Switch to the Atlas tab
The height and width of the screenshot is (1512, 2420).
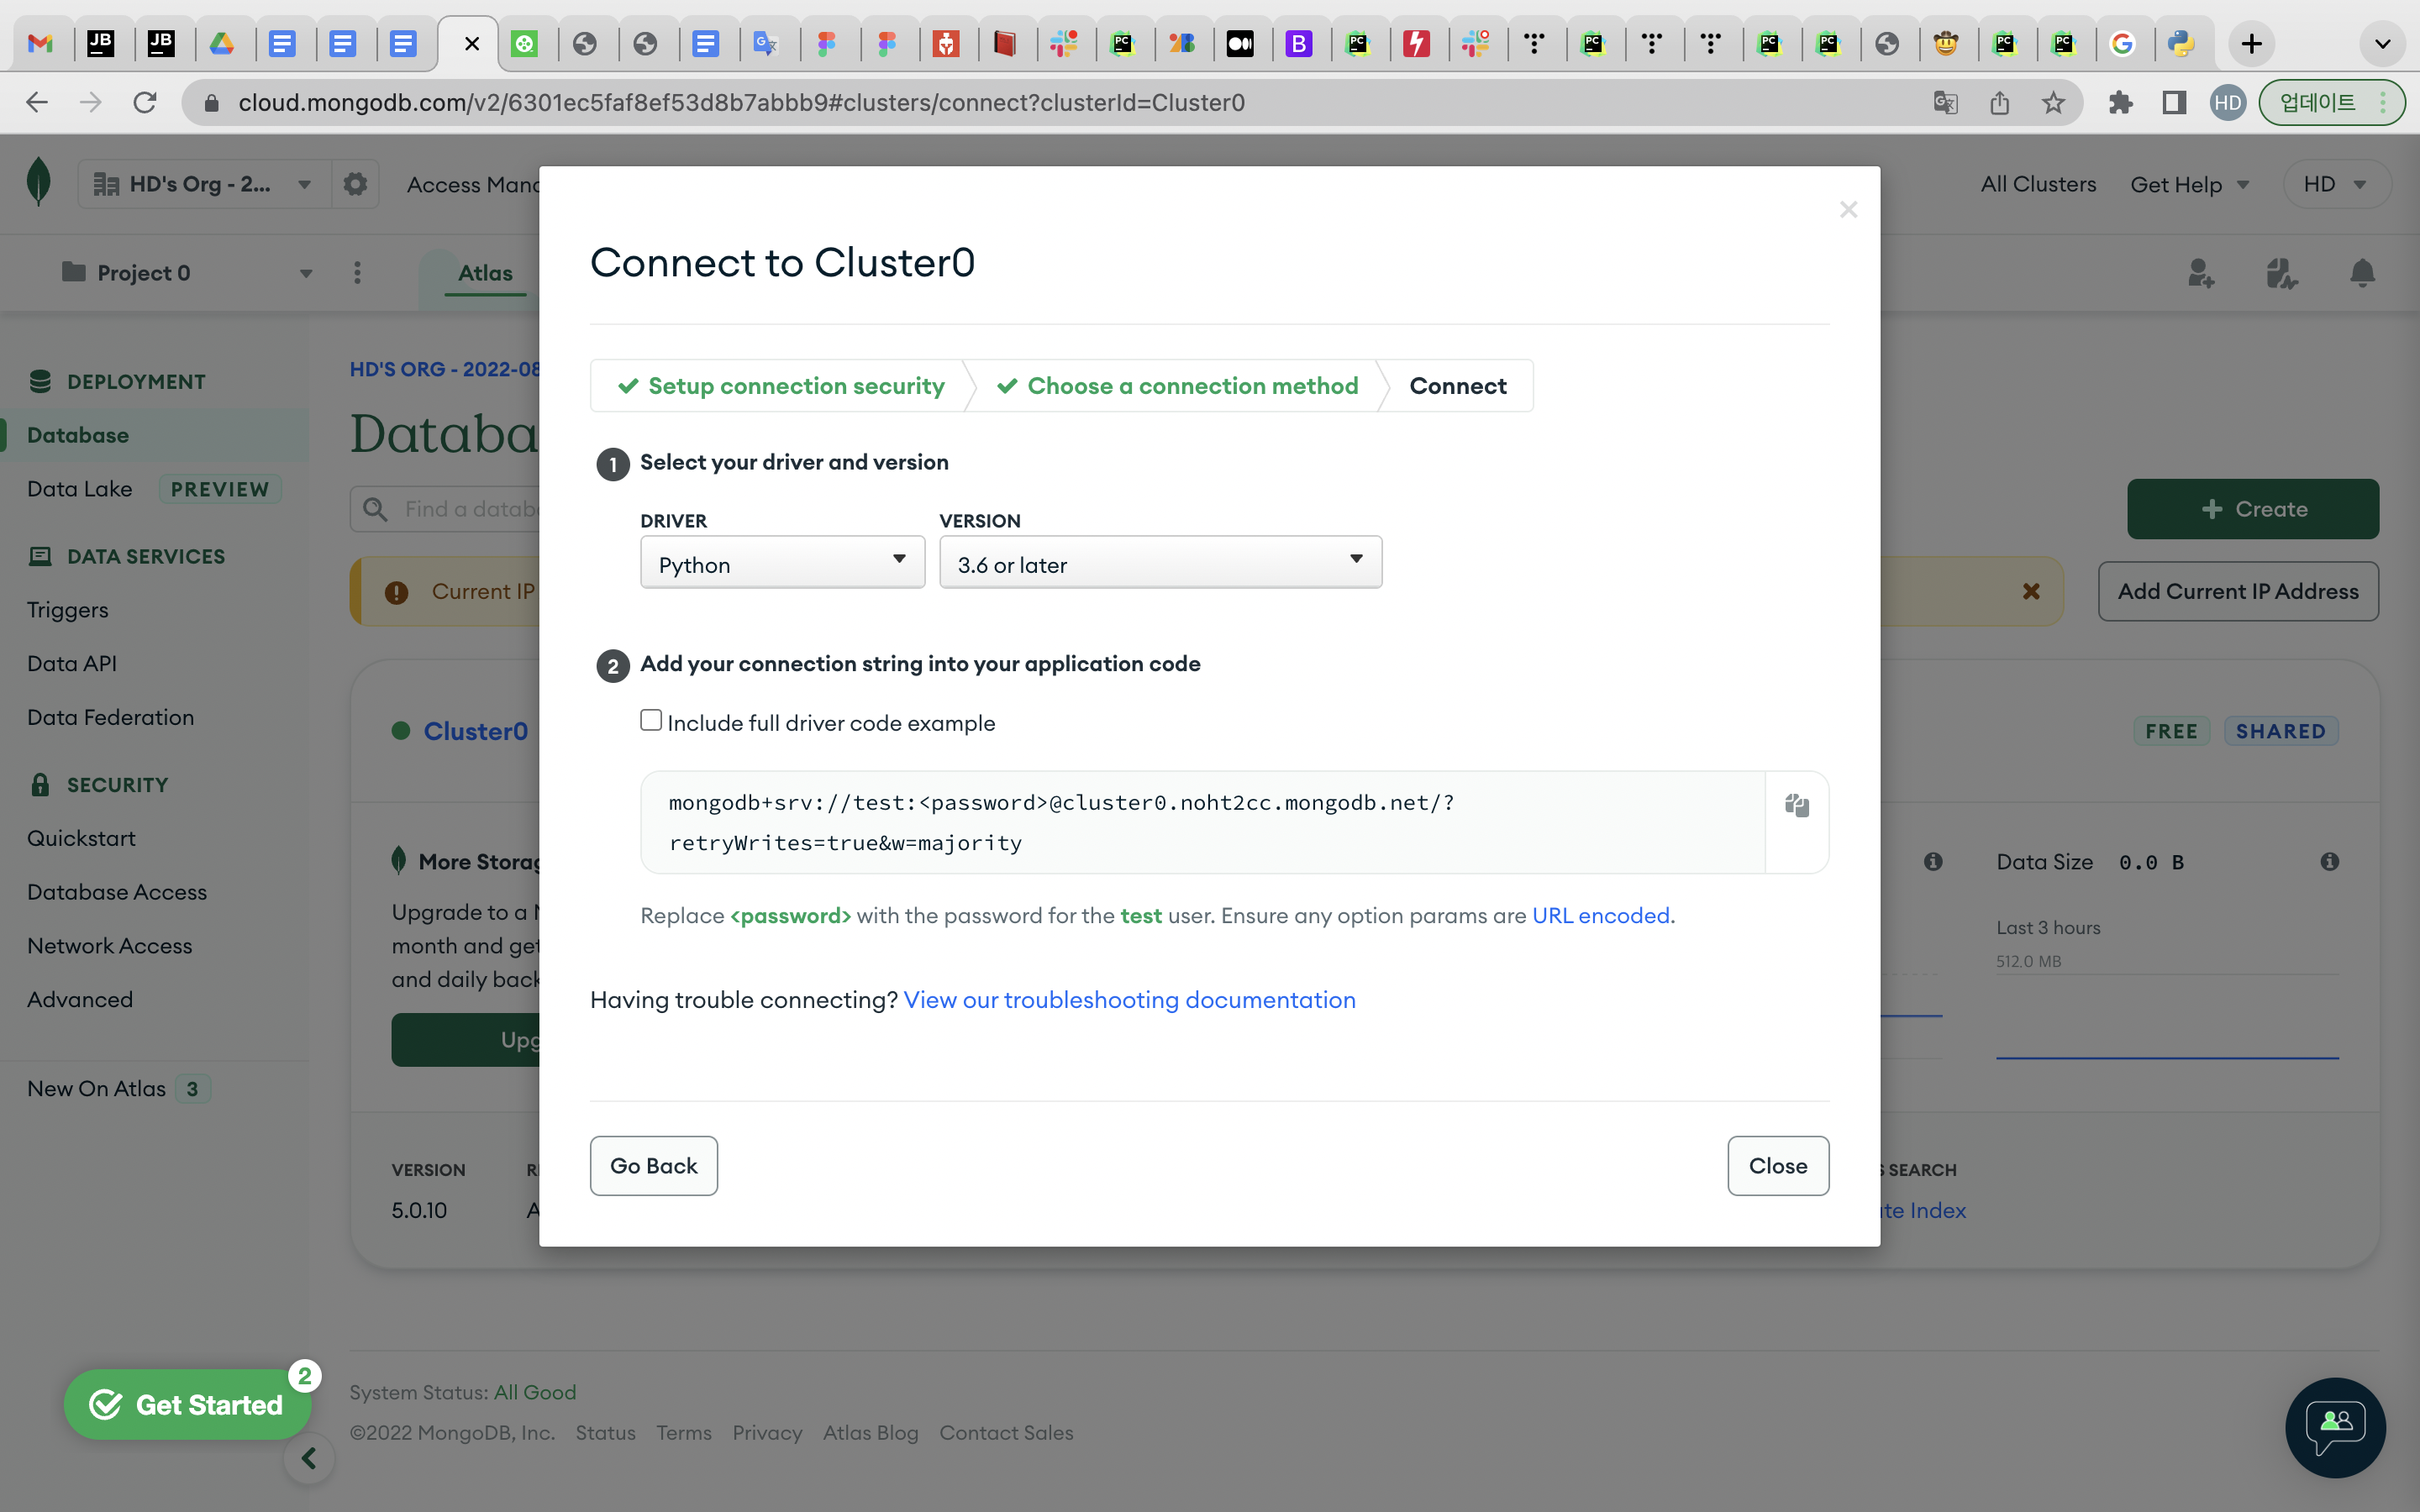tap(485, 273)
